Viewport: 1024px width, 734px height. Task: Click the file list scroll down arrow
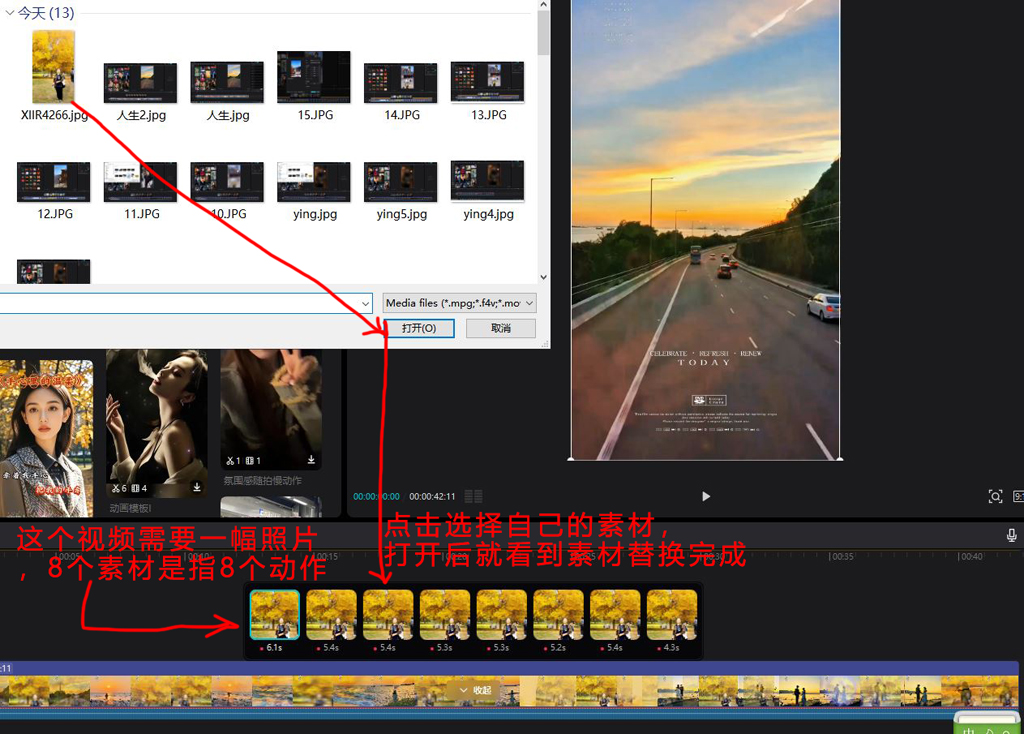pyautogui.click(x=543, y=277)
